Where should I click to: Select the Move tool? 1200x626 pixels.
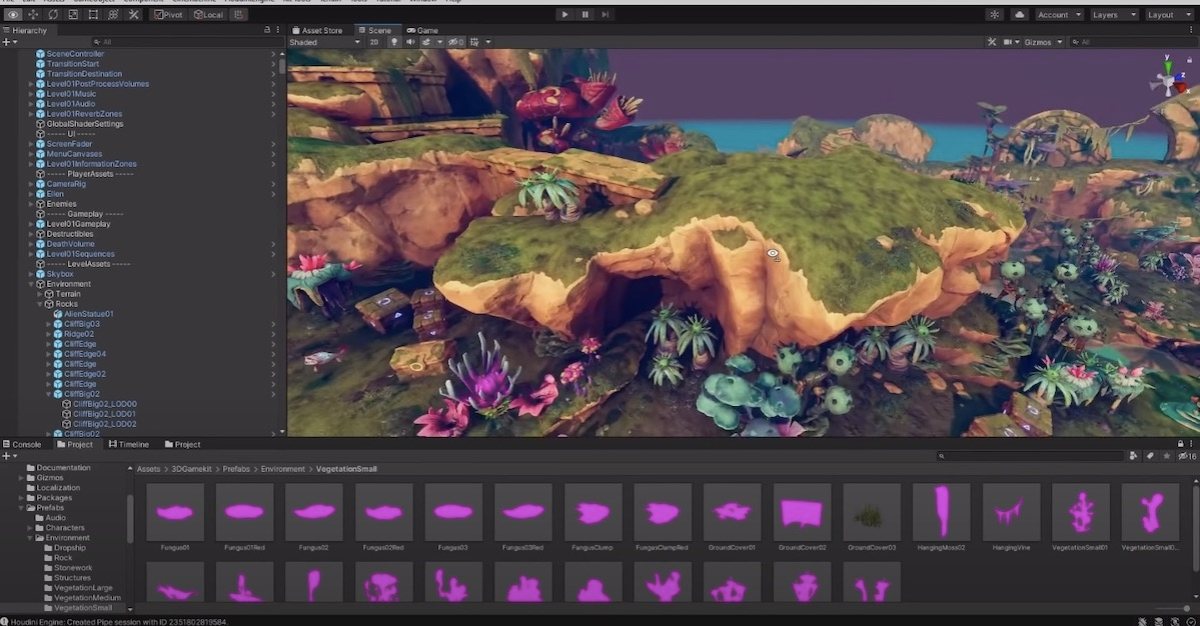(31, 14)
